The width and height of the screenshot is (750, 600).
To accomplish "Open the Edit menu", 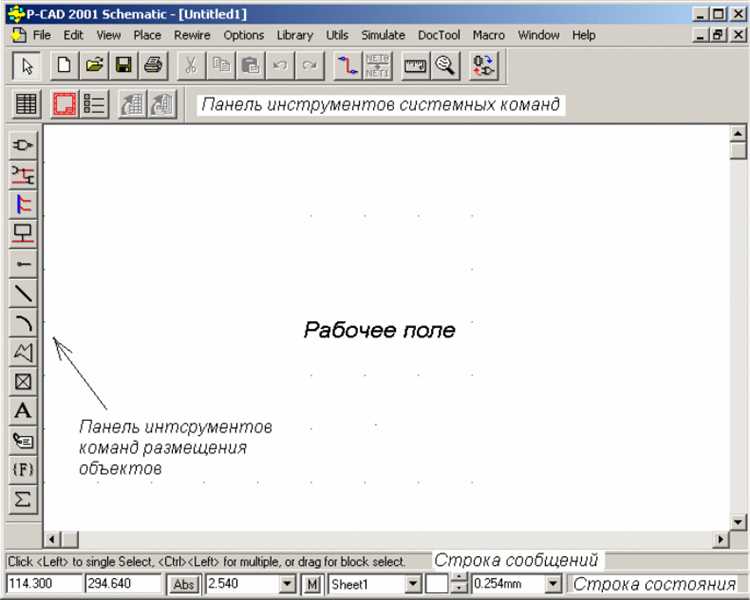I will coord(73,35).
